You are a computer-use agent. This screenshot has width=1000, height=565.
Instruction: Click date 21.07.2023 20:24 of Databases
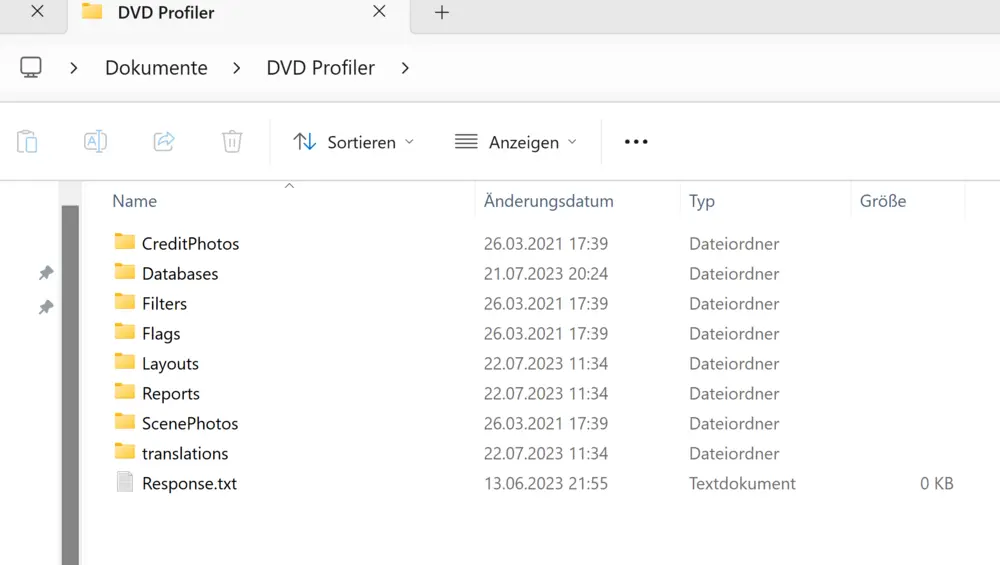click(x=545, y=274)
